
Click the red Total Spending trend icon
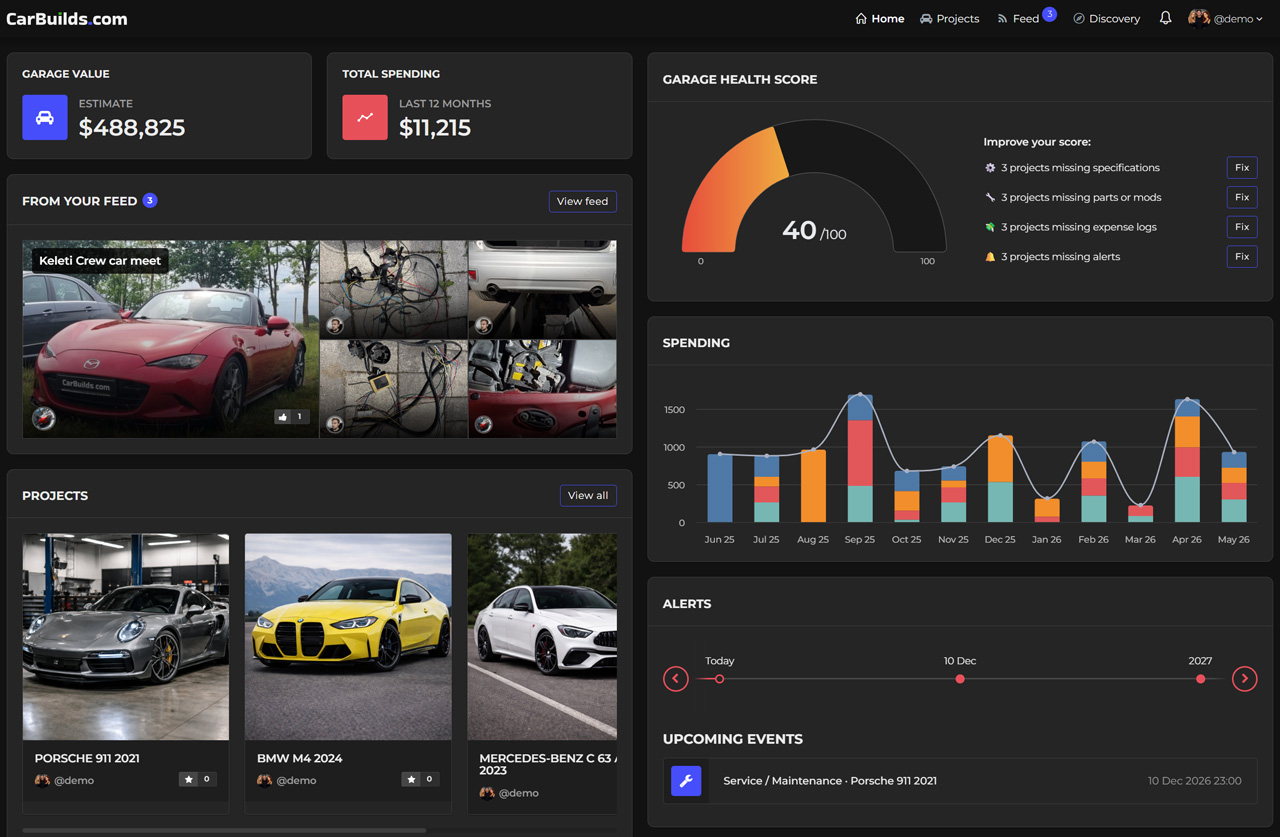(365, 117)
